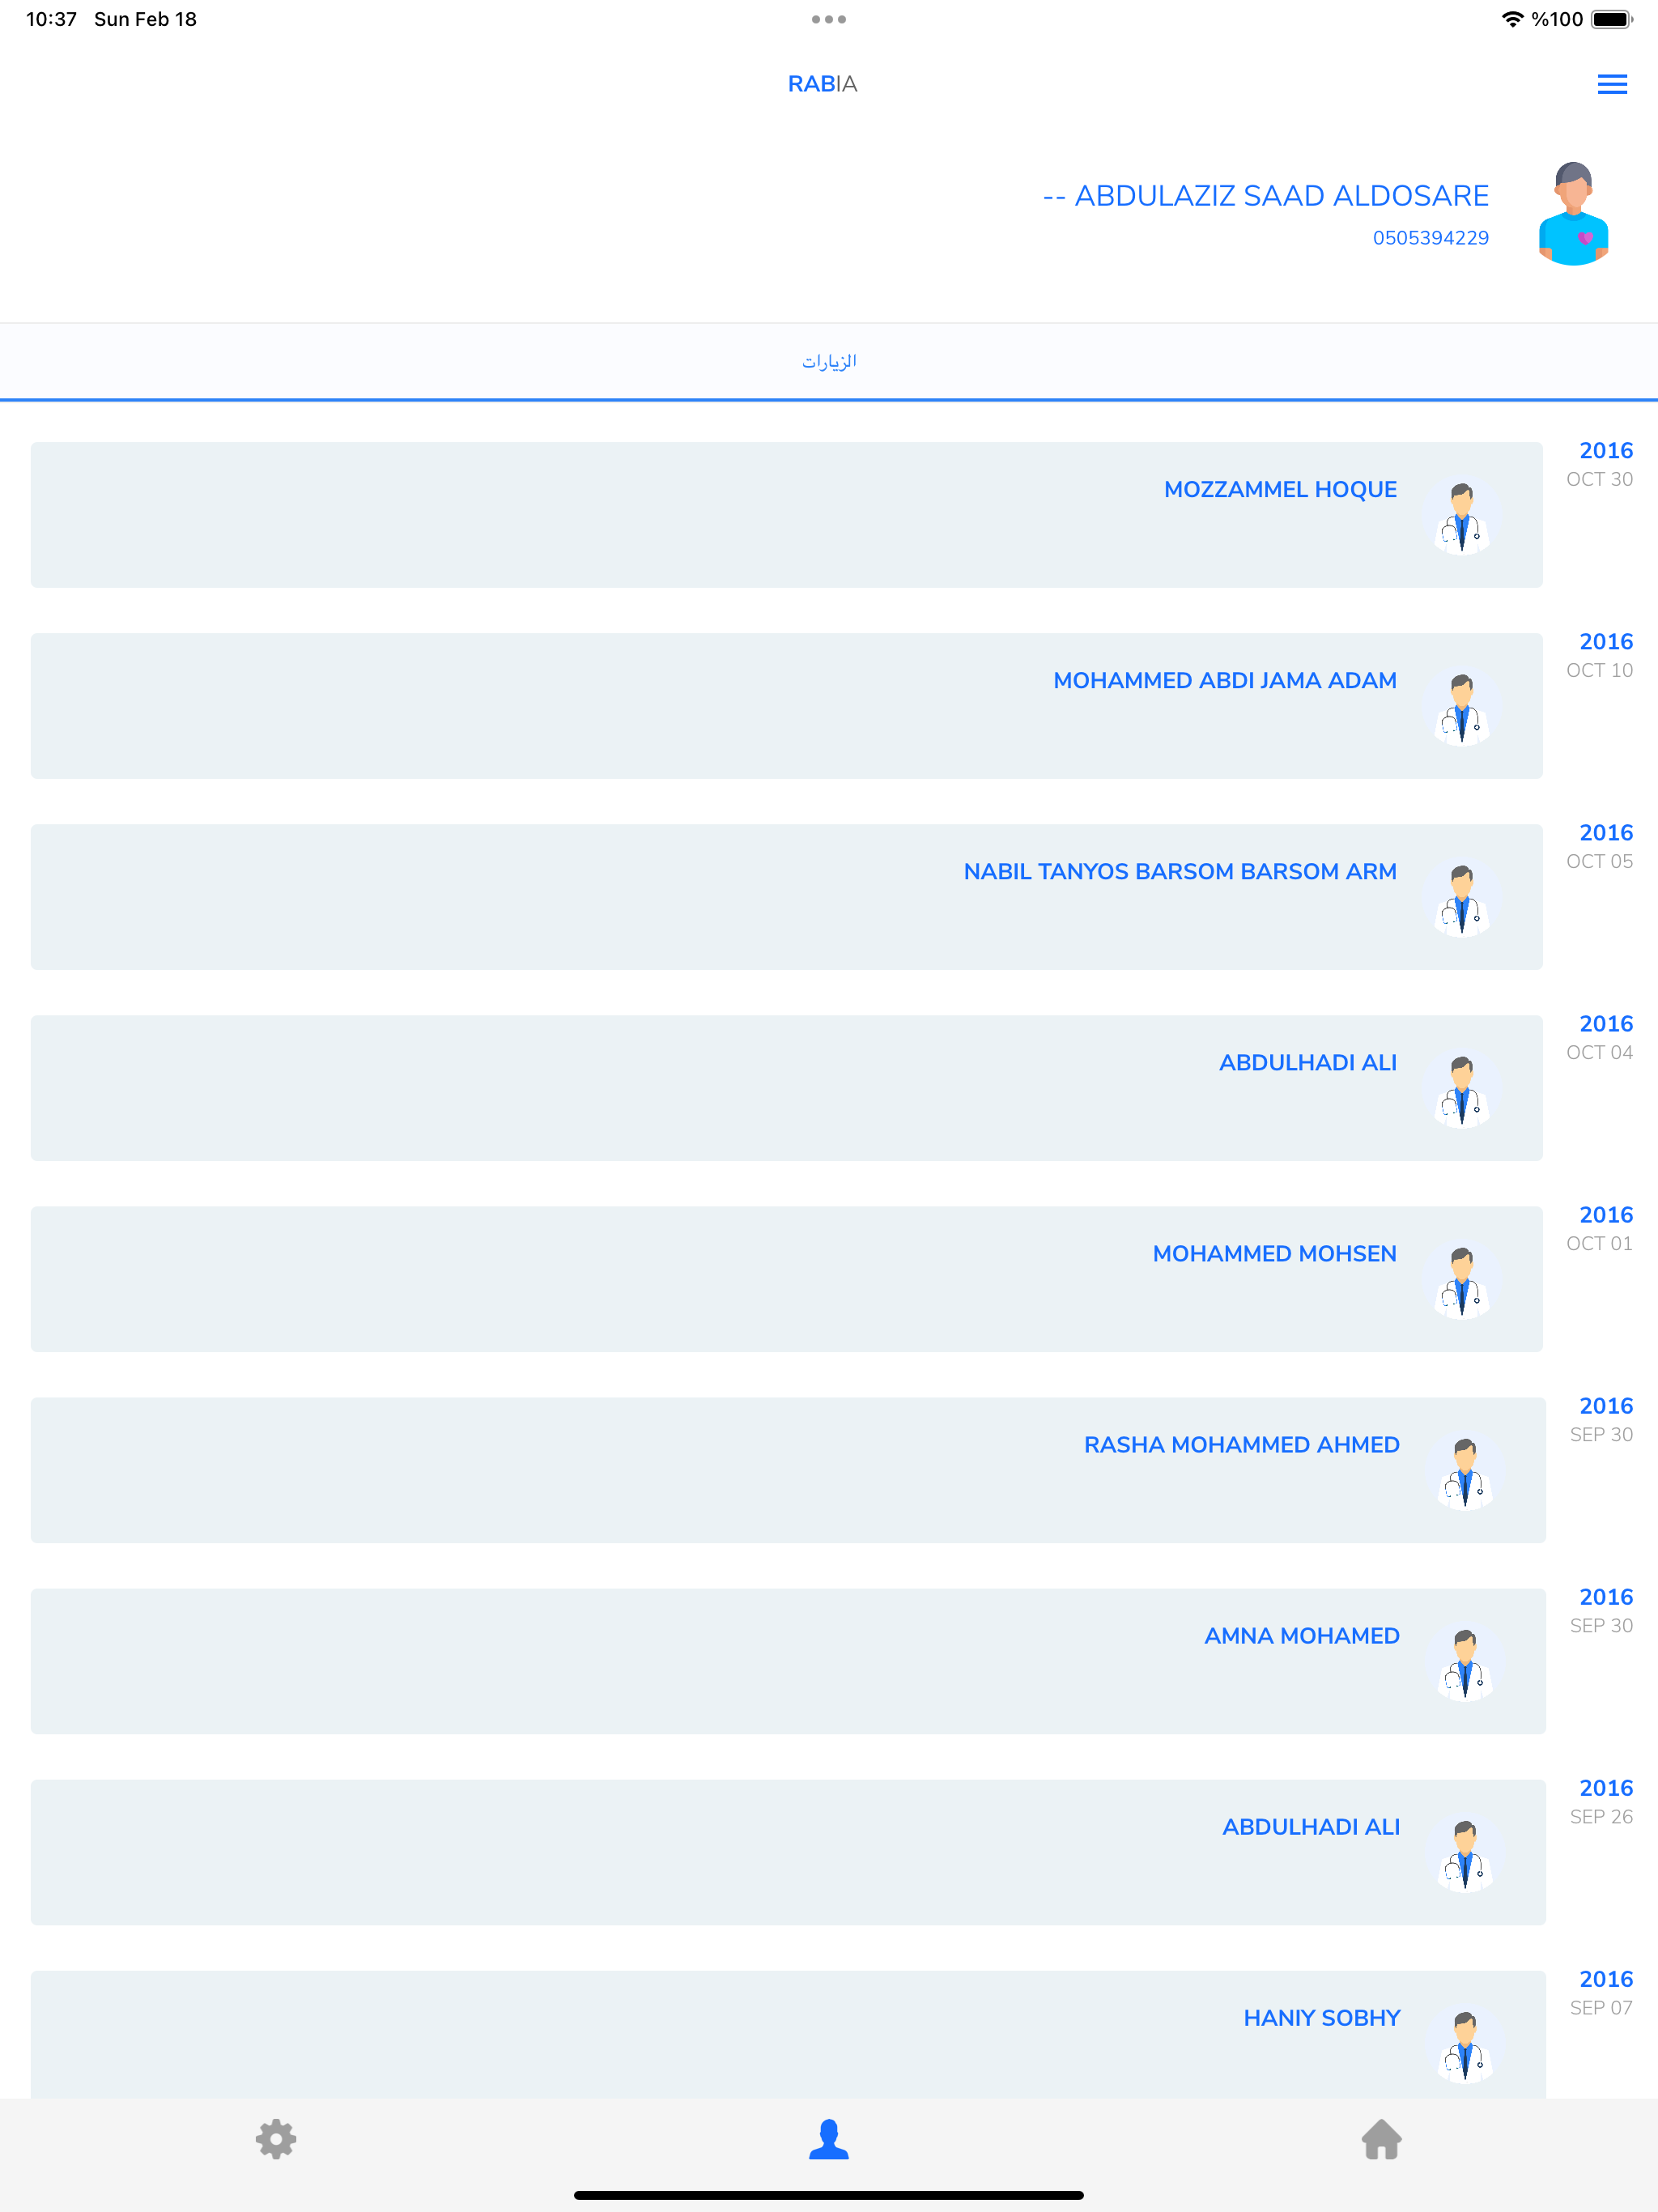Click doctor icon beside ABDULHADI ALI on OCT 04
Screen dimensions: 1658x2212
coord(1462,1089)
